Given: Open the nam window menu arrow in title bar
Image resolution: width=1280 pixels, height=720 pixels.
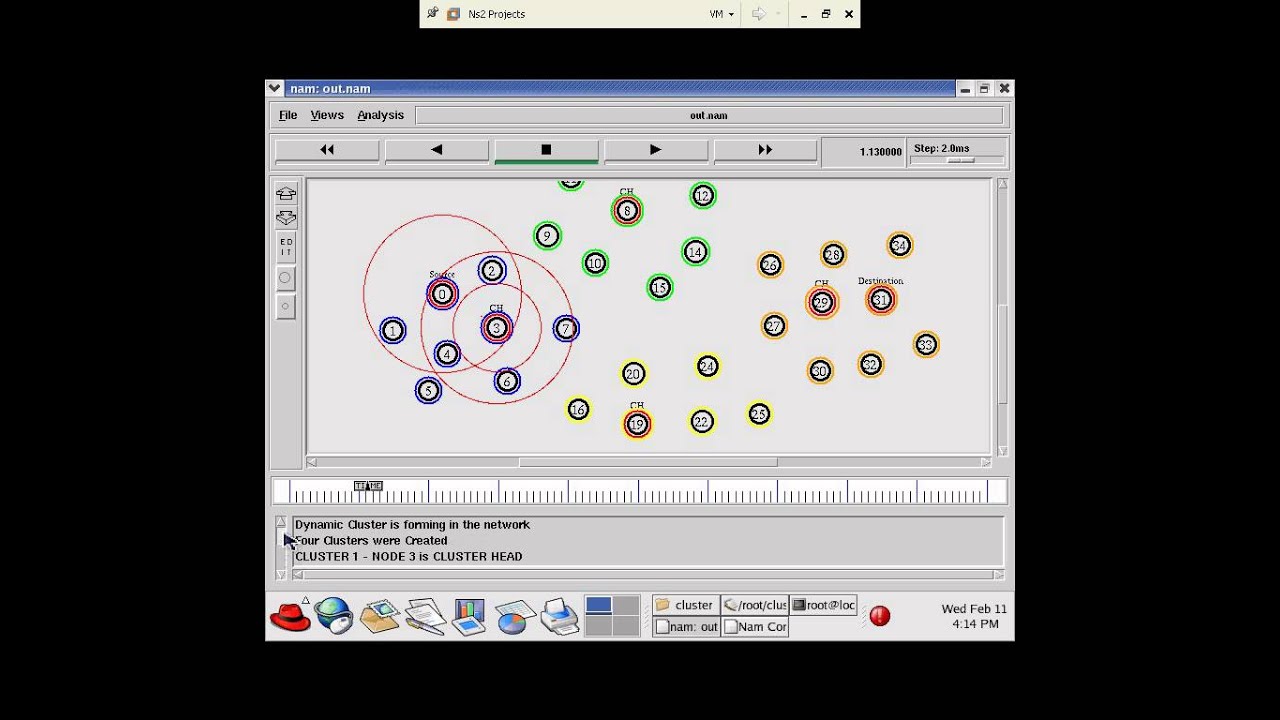Looking at the screenshot, I should click(275, 89).
